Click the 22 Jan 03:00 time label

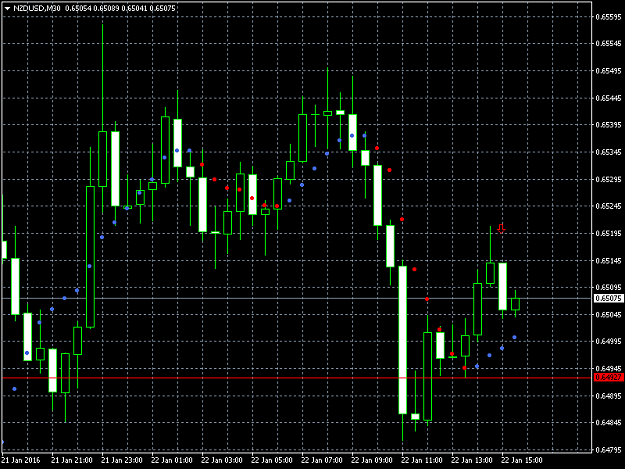(222, 460)
